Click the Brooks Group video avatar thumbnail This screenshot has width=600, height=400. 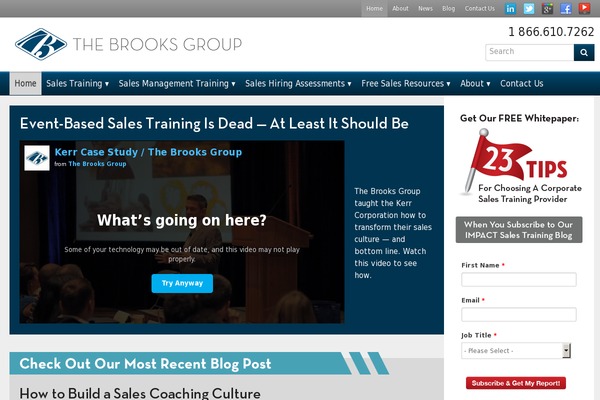pos(37,158)
